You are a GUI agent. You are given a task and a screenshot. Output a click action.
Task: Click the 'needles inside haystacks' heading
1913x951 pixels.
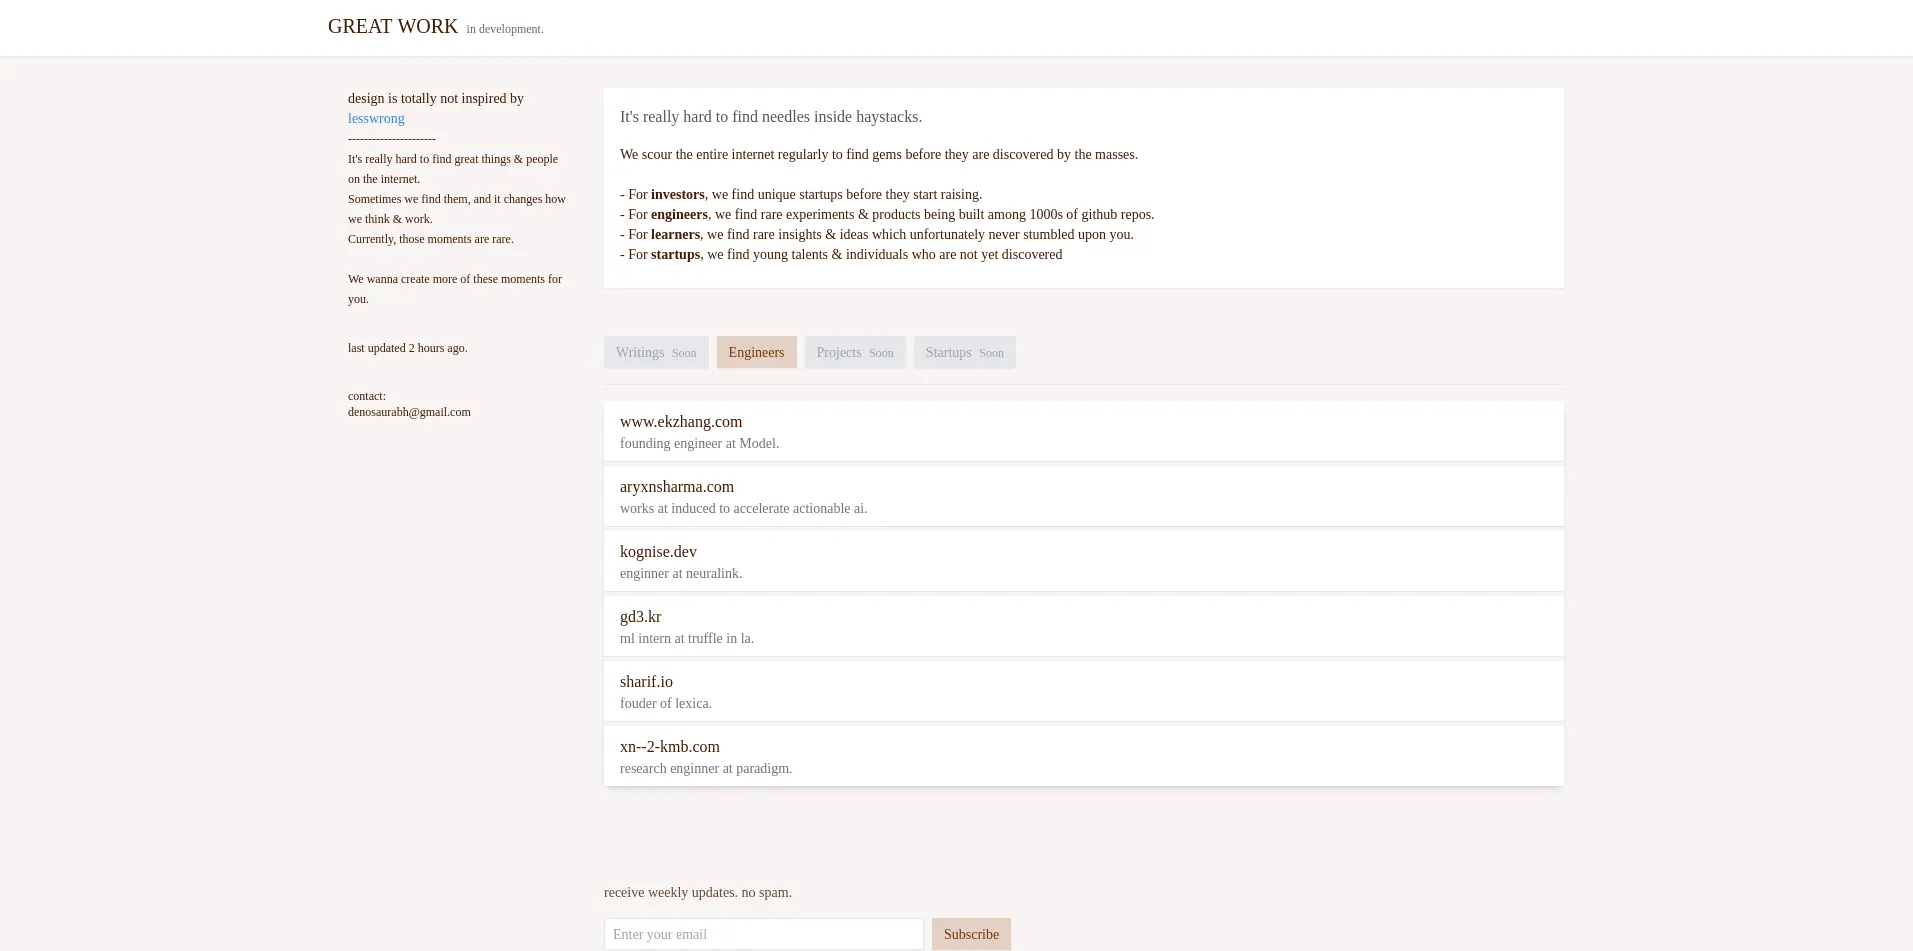(770, 117)
